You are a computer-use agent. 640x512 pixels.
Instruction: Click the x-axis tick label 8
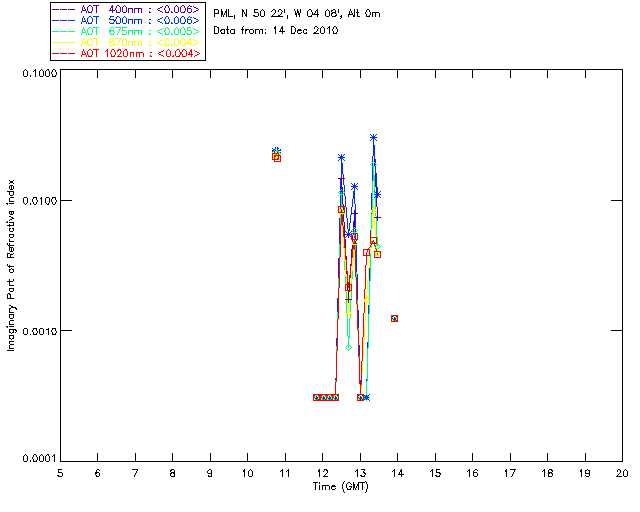click(x=173, y=473)
